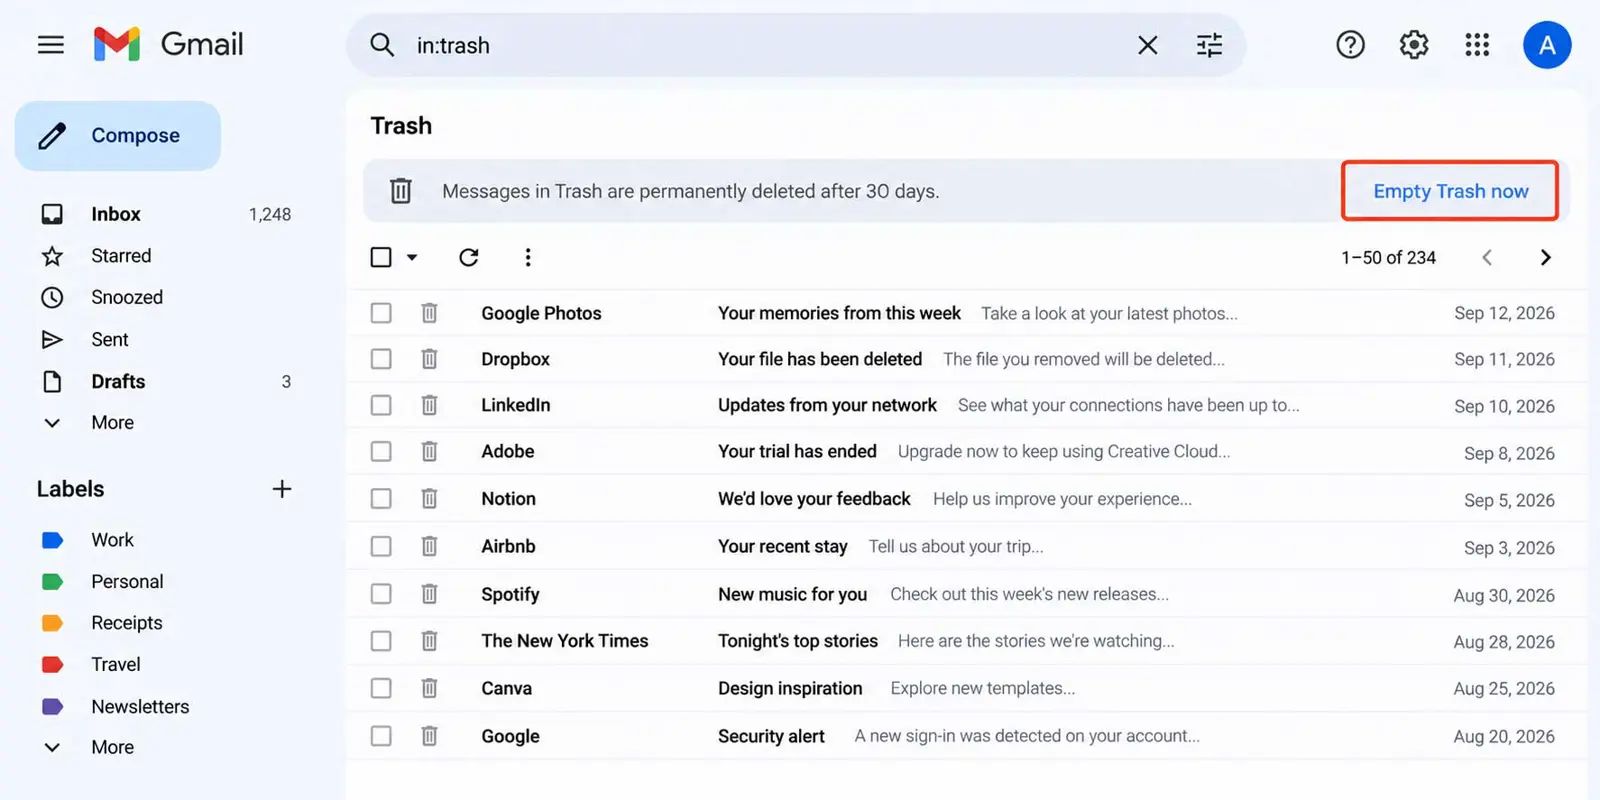Create a new label with plus icon
Viewport: 1600px width, 800px height.
pos(282,489)
